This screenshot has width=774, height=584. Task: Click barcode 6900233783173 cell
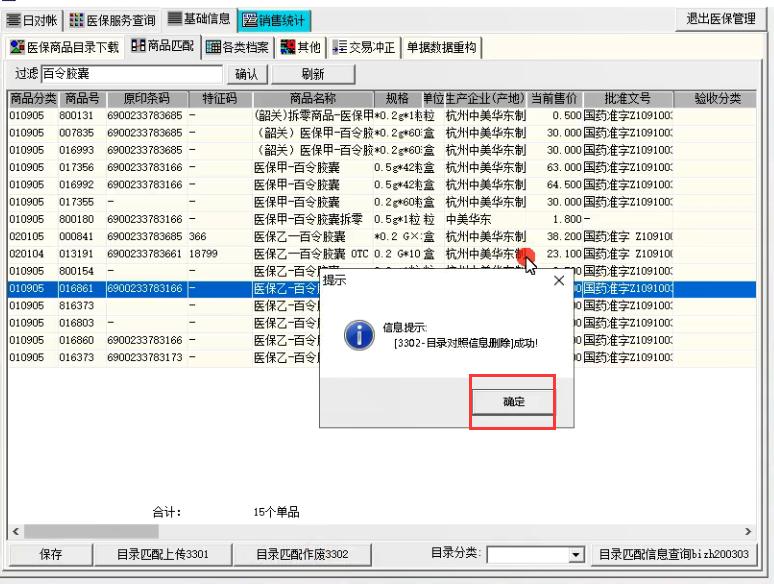pos(145,357)
